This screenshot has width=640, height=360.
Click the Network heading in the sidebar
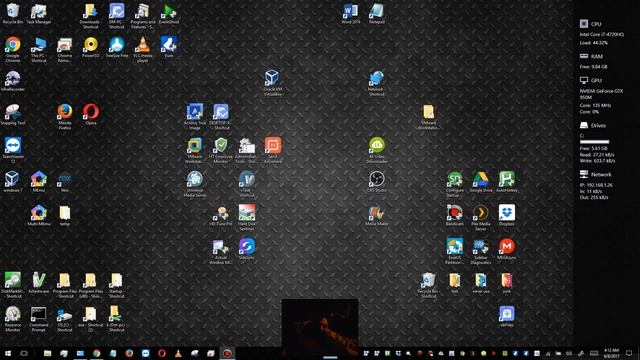point(601,174)
